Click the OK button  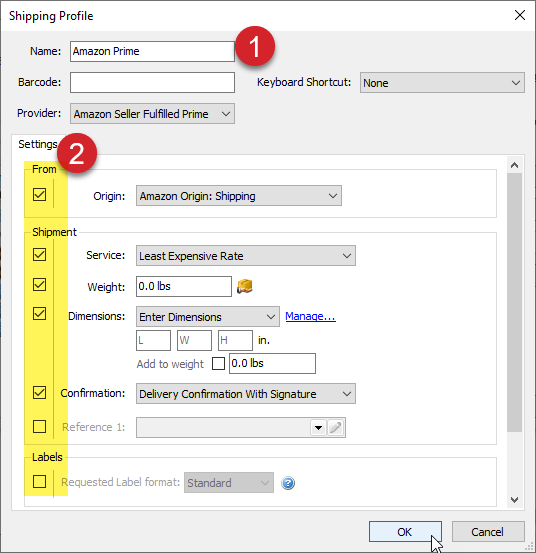coord(405,531)
